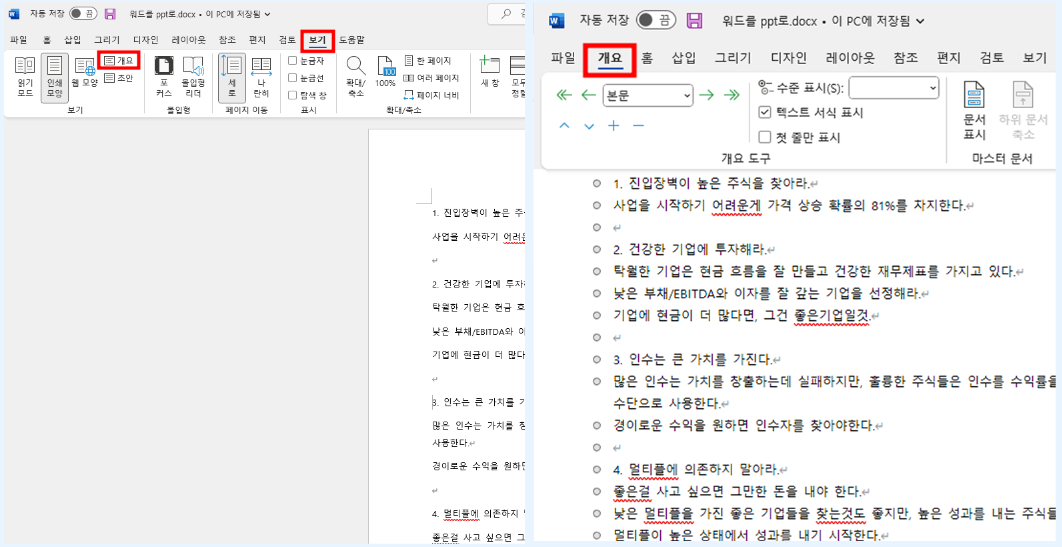Toggle AutoSave (자동 저장) in the outline window
Screen dimensions: 1062x547
(x=656, y=20)
